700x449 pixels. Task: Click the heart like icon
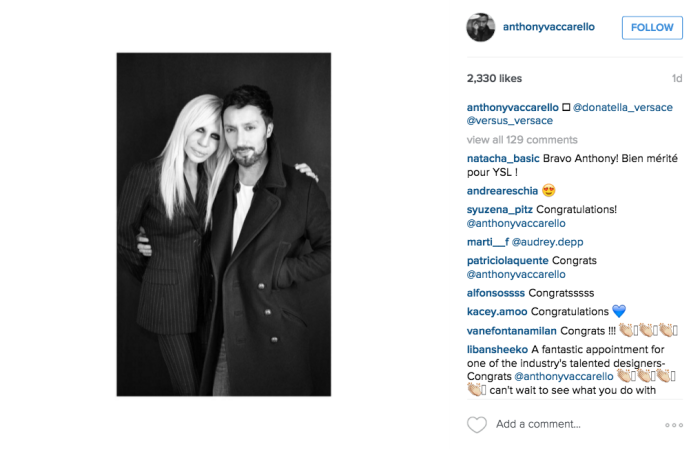(476, 424)
